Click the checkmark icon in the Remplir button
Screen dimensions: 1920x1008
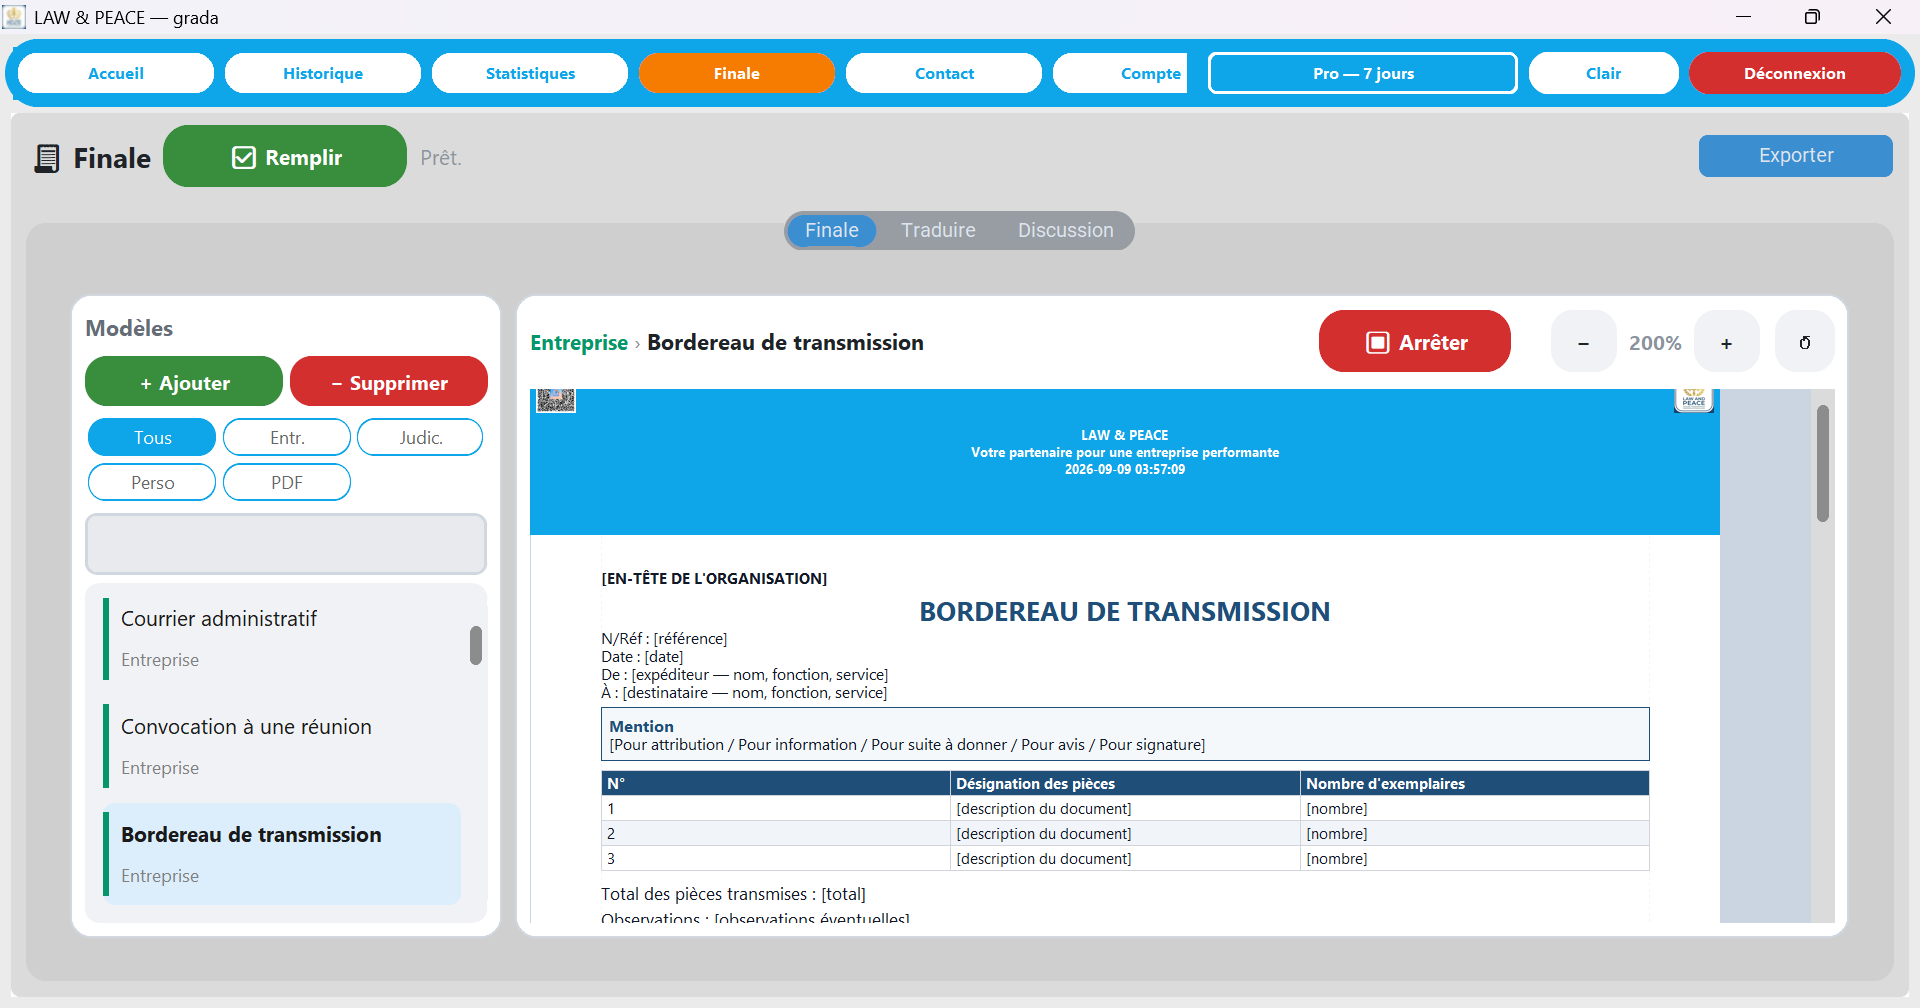(244, 158)
